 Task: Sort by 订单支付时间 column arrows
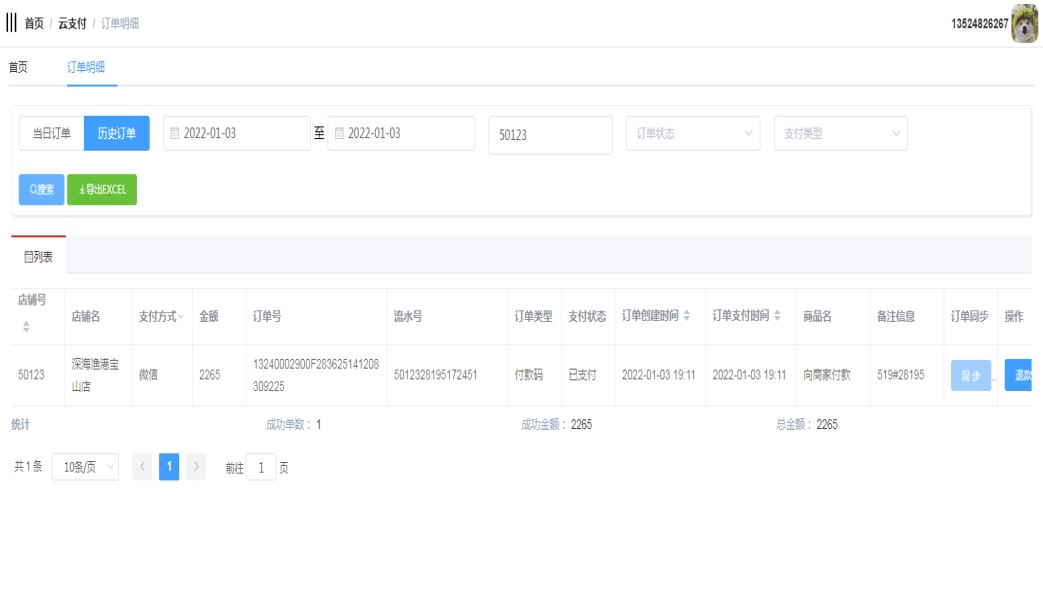(x=778, y=316)
